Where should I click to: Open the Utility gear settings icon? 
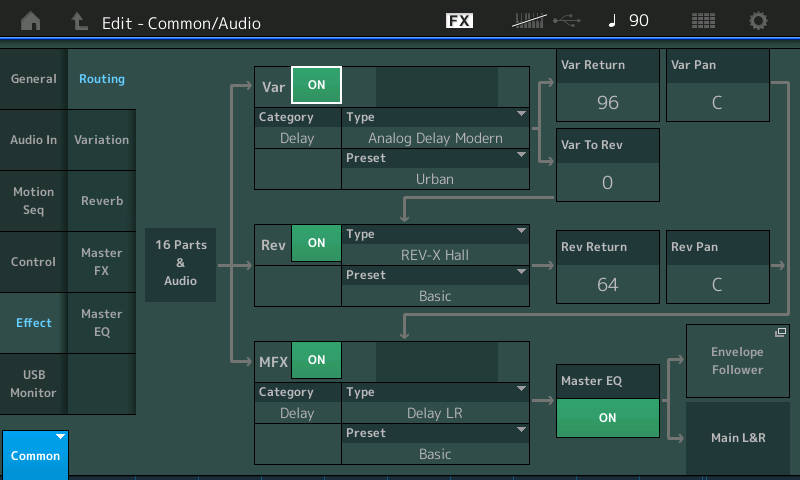click(759, 21)
